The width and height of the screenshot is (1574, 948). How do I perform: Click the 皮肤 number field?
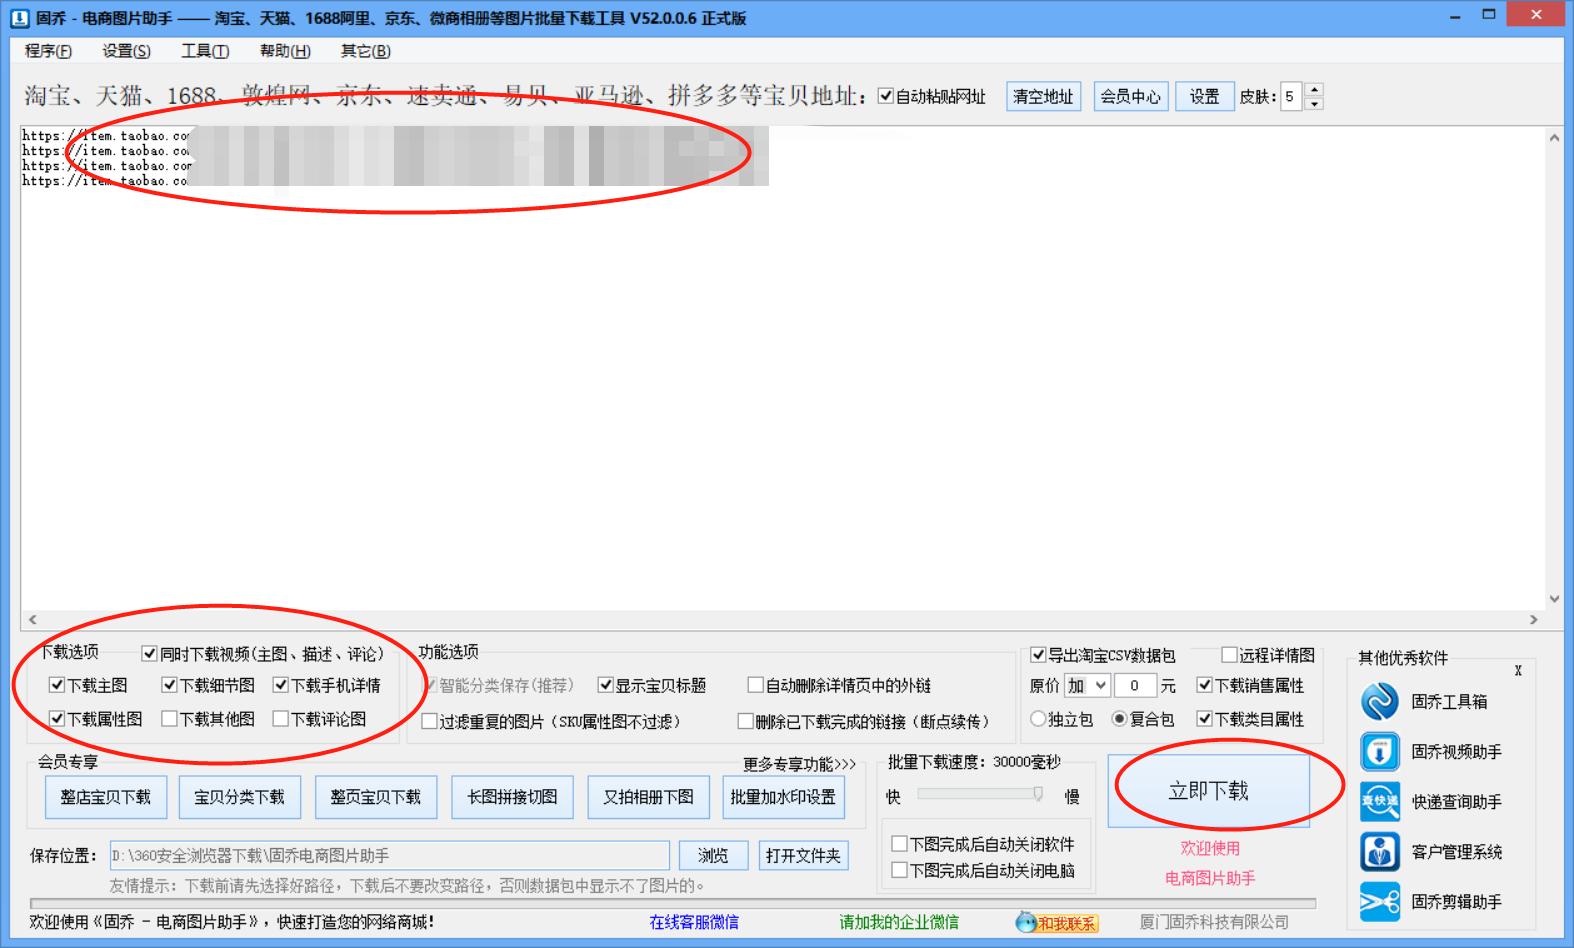pyautogui.click(x=1291, y=96)
